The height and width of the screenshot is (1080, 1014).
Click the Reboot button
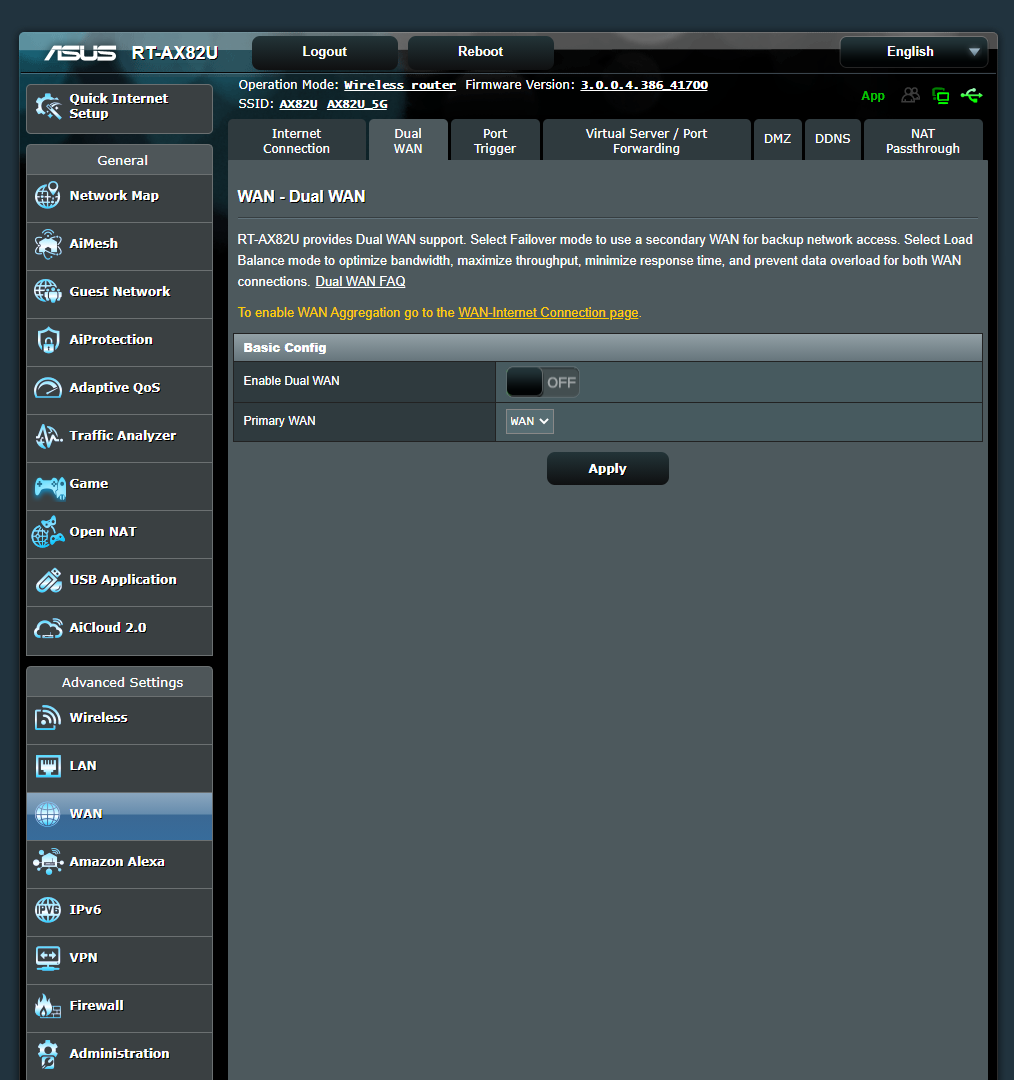click(x=480, y=52)
